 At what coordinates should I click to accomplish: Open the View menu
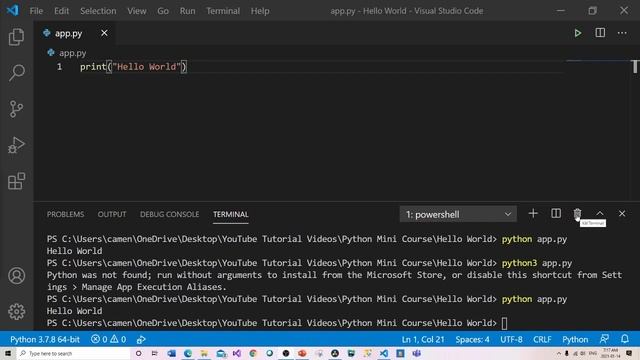tap(137, 11)
